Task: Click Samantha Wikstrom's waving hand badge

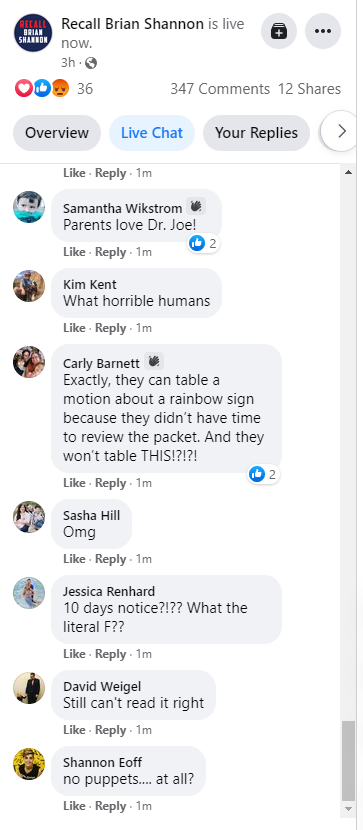Action: (x=195, y=206)
